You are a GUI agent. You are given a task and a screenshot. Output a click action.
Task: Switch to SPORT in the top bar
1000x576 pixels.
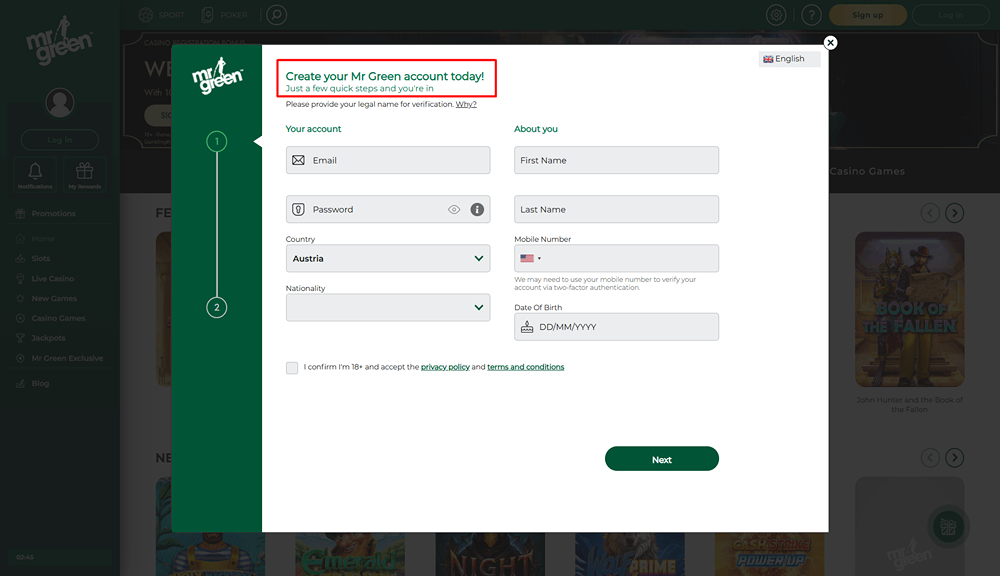tap(162, 15)
